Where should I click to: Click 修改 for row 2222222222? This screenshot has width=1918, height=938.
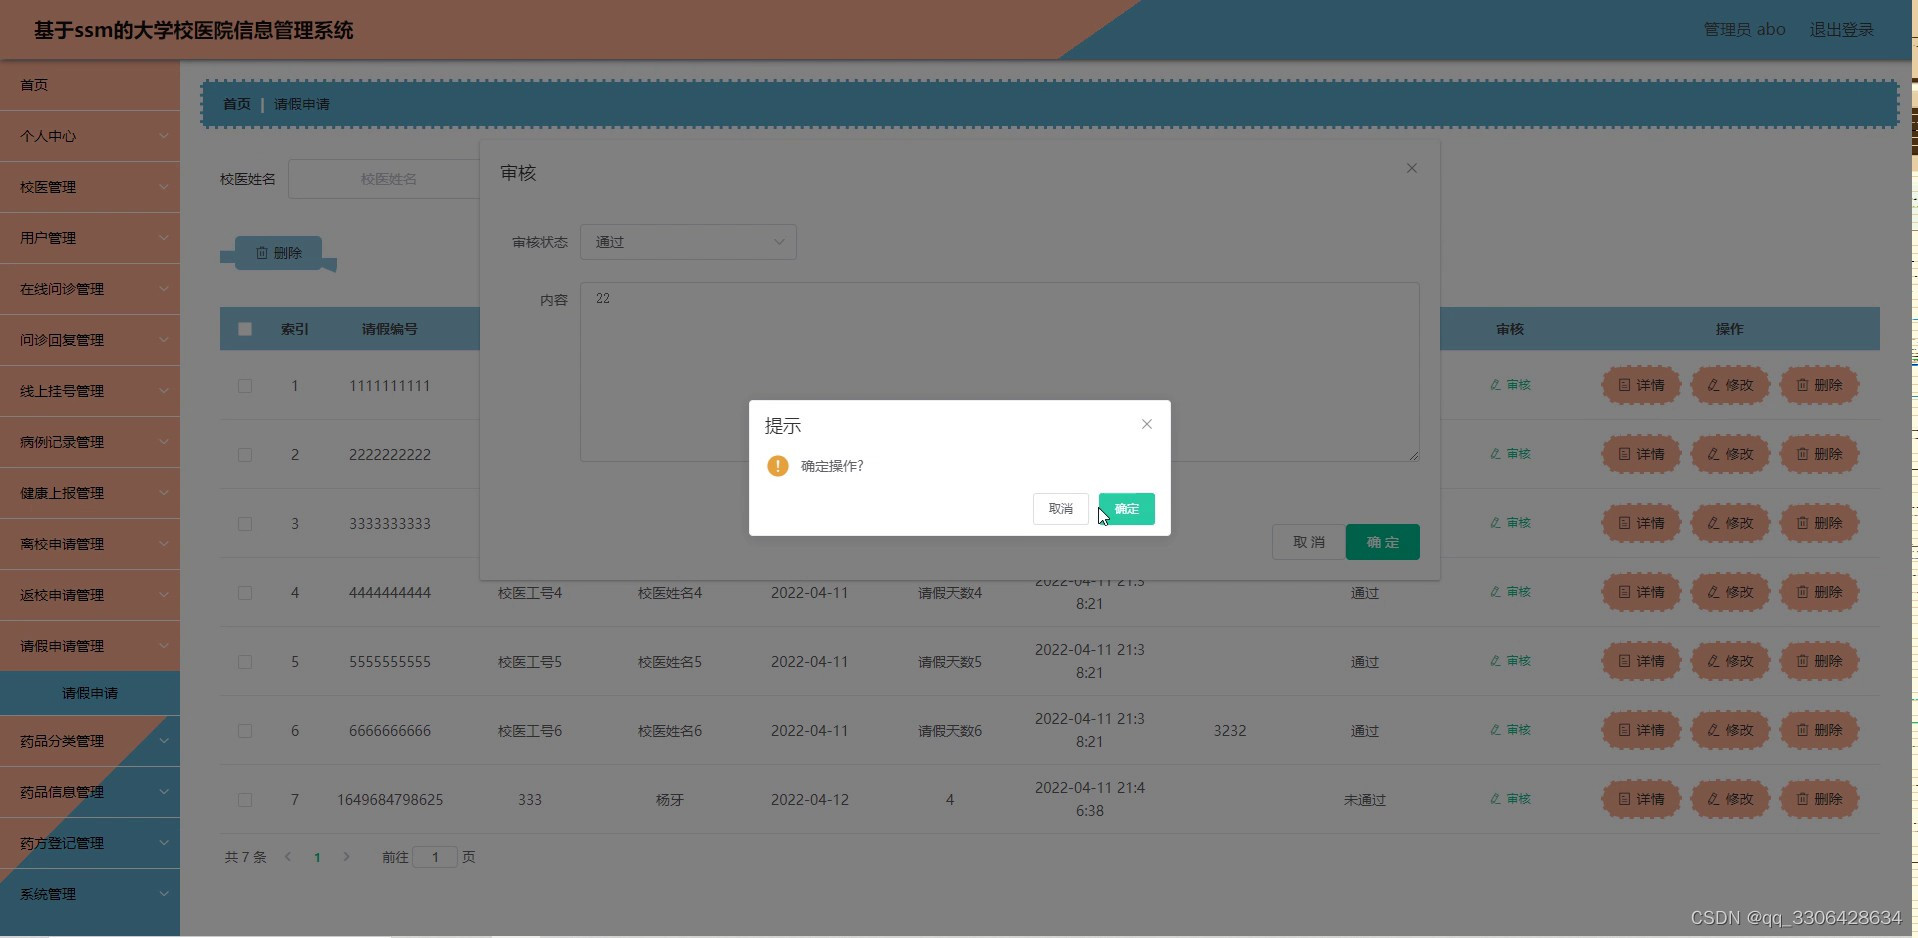pyautogui.click(x=1730, y=454)
